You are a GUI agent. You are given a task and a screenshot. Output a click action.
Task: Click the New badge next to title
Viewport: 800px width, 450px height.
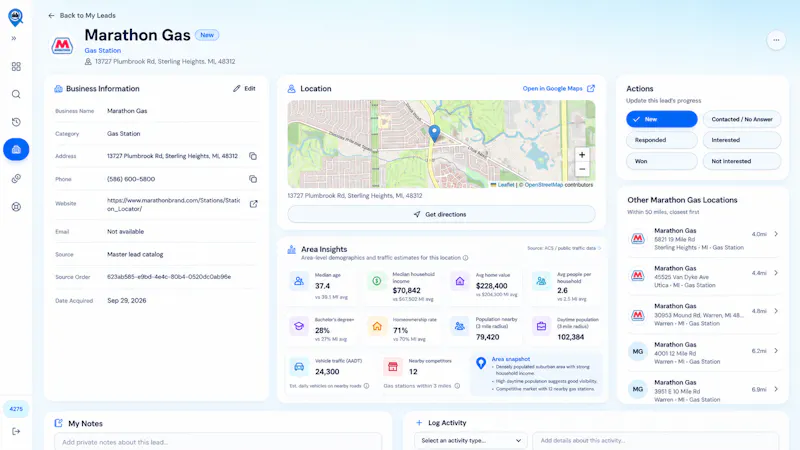pos(207,35)
